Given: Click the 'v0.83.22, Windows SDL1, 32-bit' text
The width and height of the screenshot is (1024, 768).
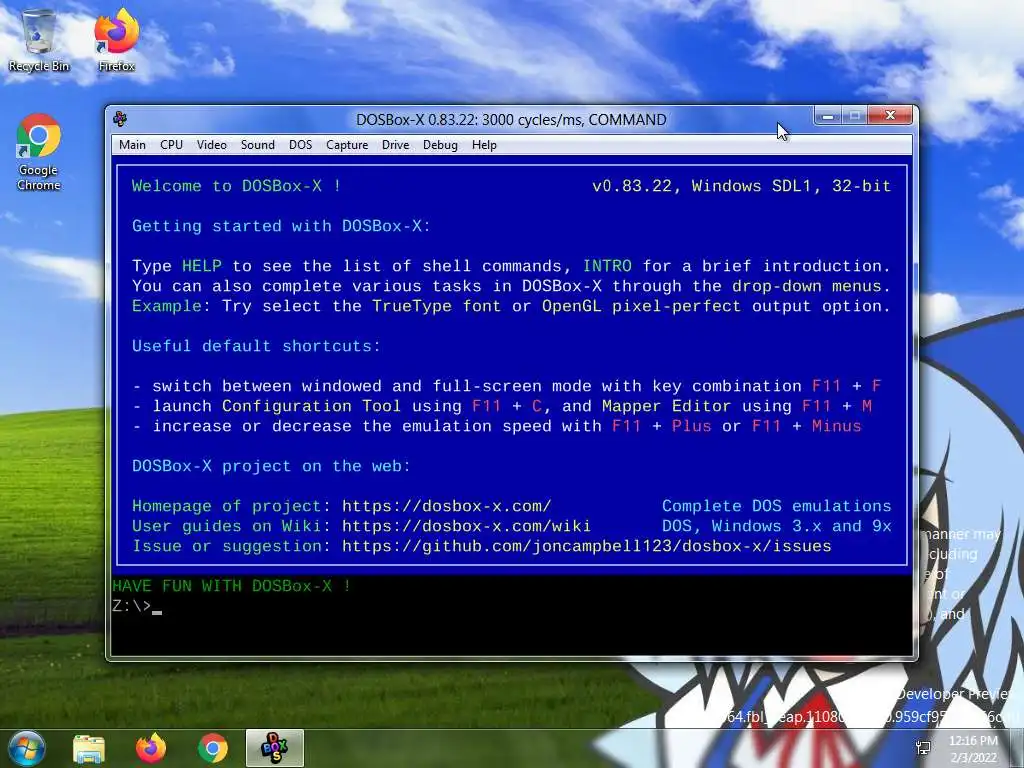Looking at the screenshot, I should (x=742, y=186).
